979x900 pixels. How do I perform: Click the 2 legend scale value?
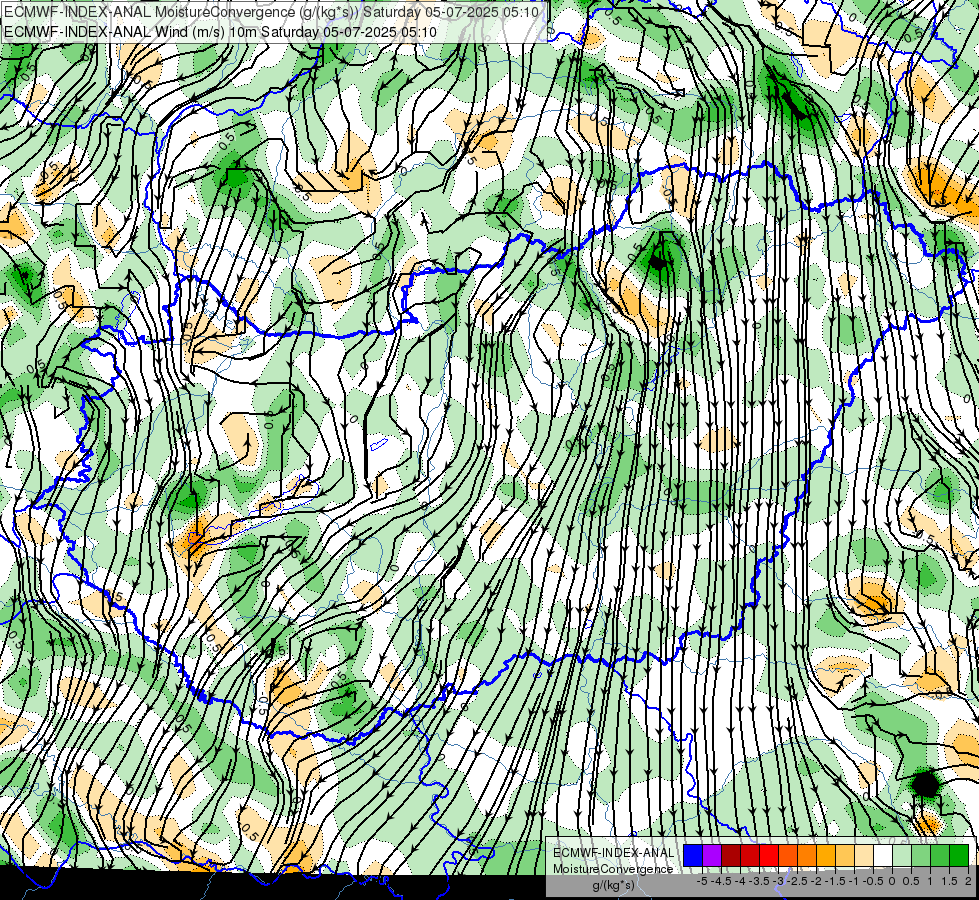tap(968, 881)
